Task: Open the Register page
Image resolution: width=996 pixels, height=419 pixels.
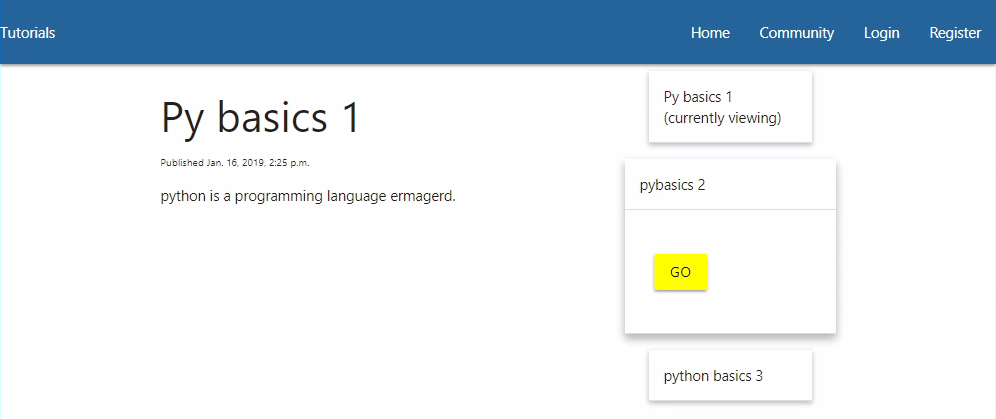Action: pyautogui.click(x=954, y=33)
